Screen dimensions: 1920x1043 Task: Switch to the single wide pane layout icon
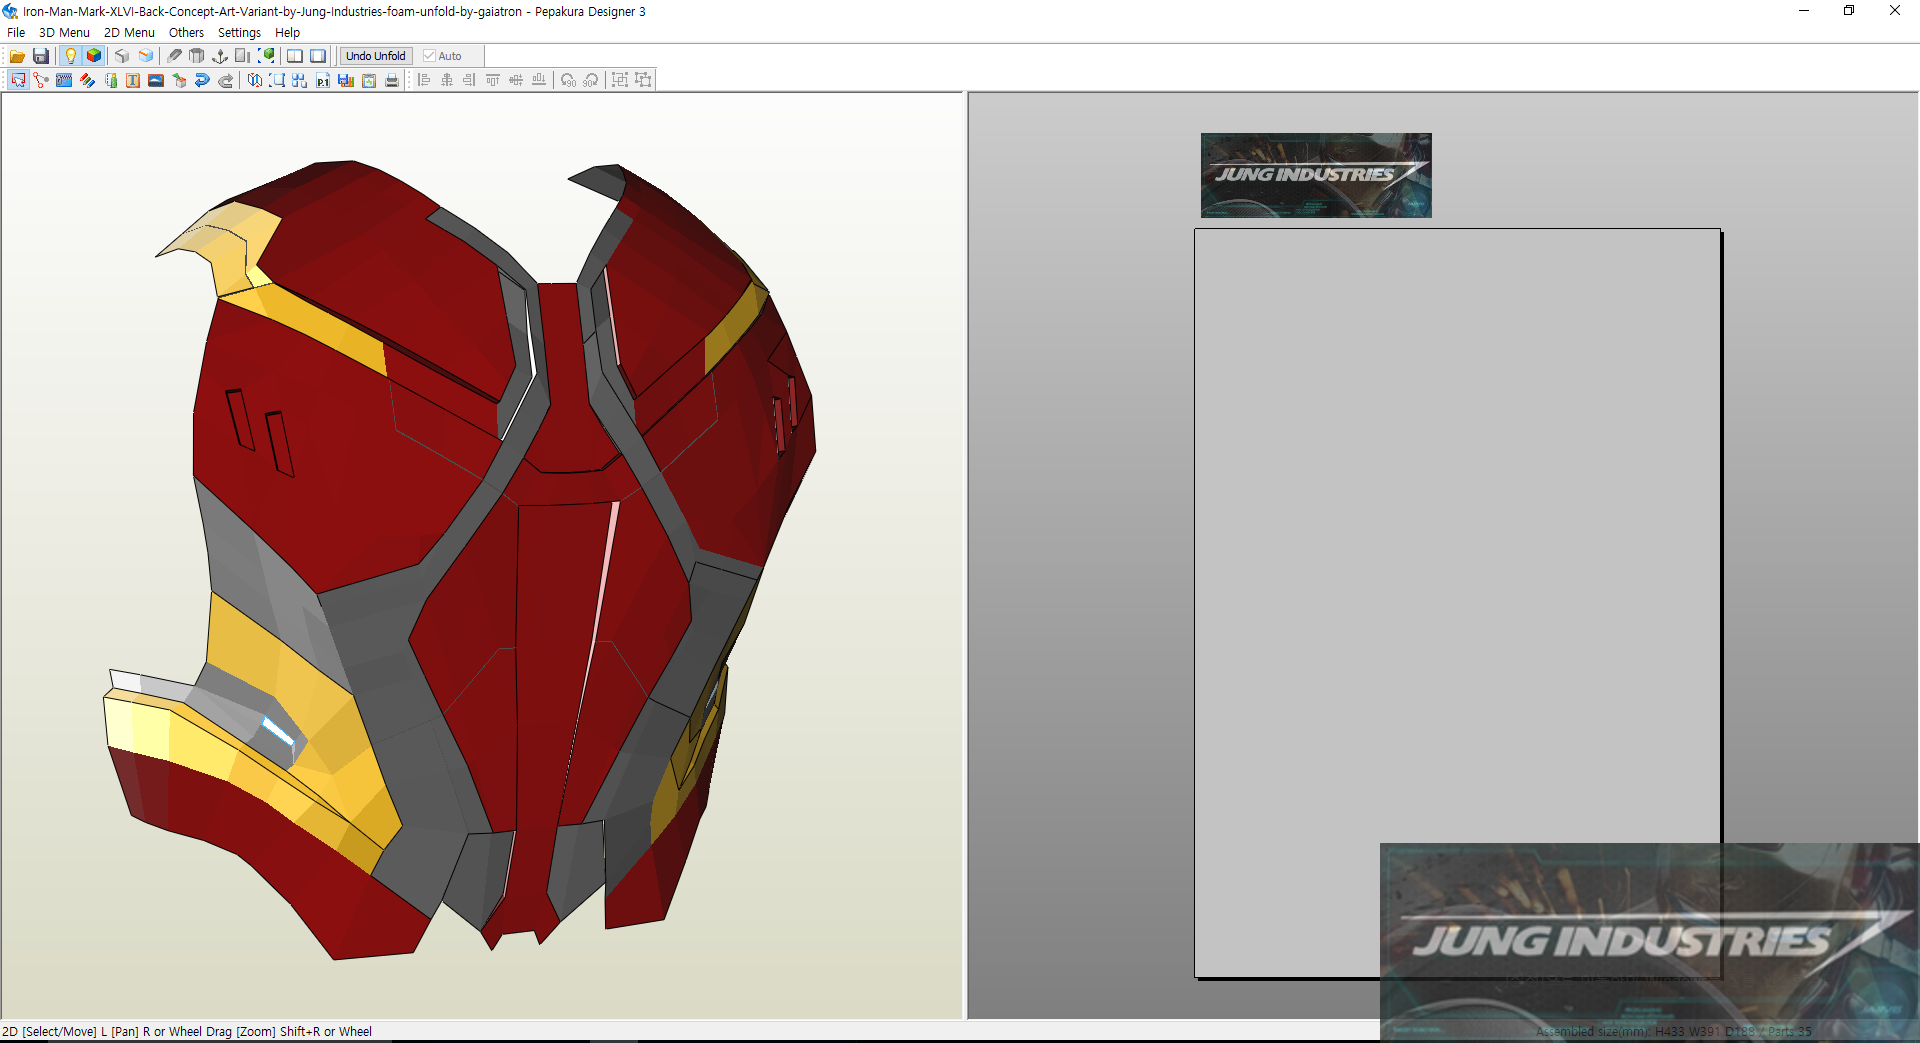click(x=318, y=56)
